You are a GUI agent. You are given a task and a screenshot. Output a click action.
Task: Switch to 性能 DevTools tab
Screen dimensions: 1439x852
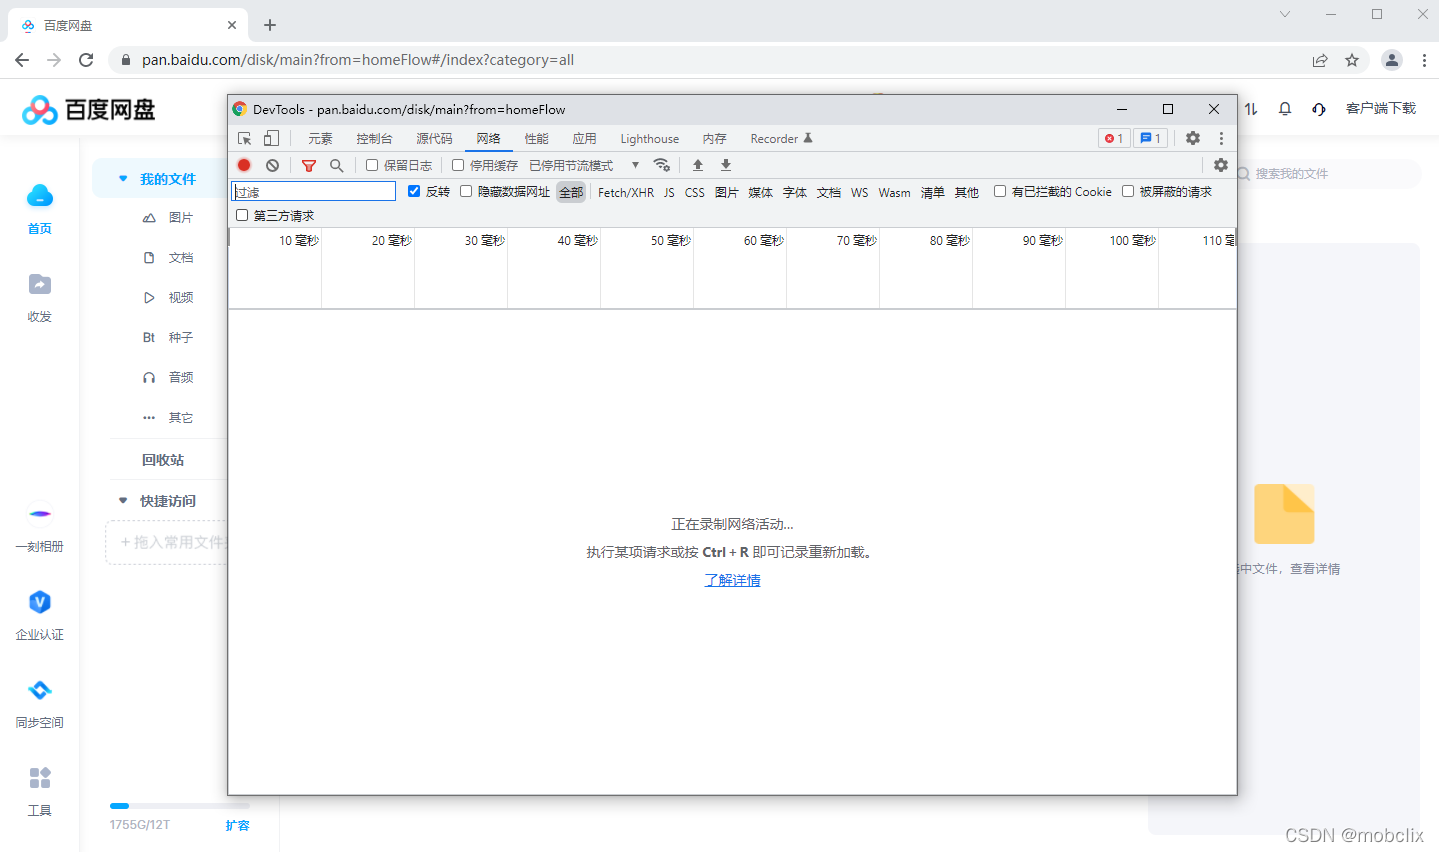tap(537, 139)
